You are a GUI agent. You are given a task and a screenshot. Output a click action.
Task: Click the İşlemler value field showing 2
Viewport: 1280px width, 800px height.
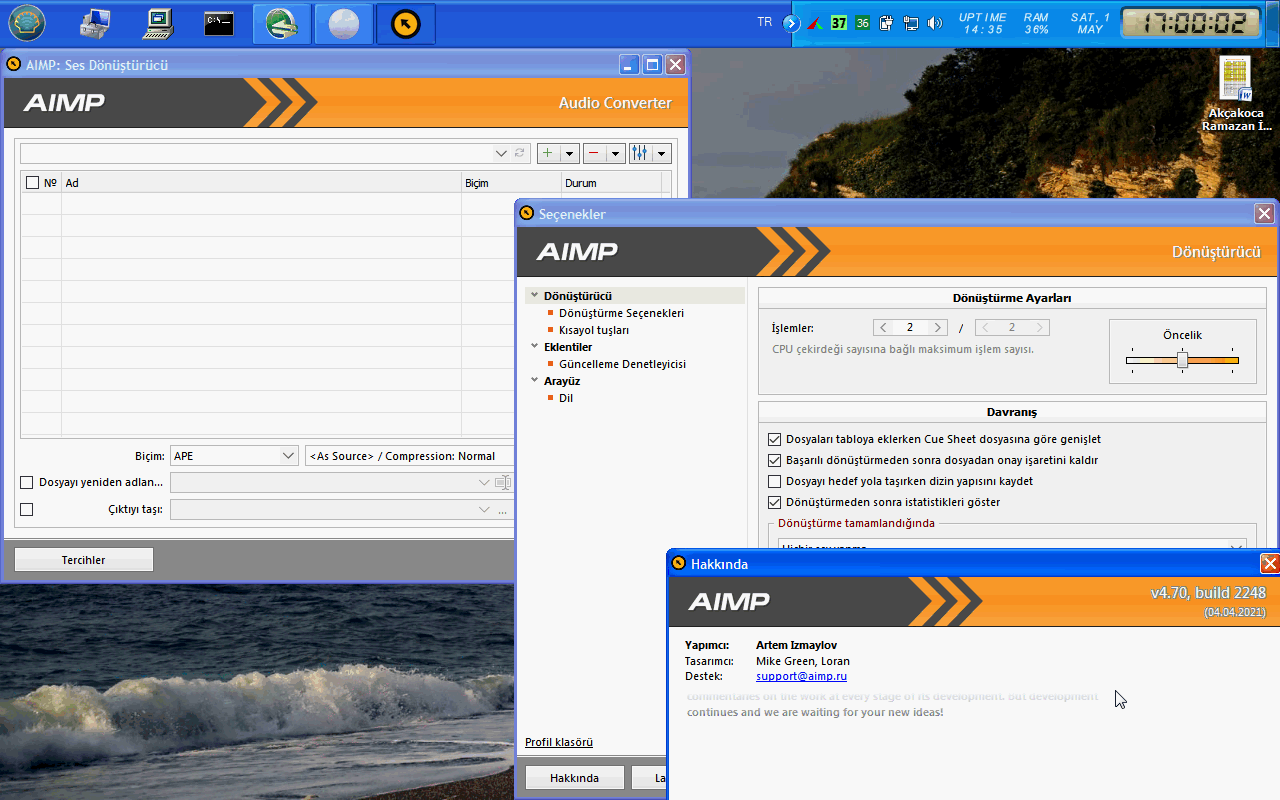point(910,327)
